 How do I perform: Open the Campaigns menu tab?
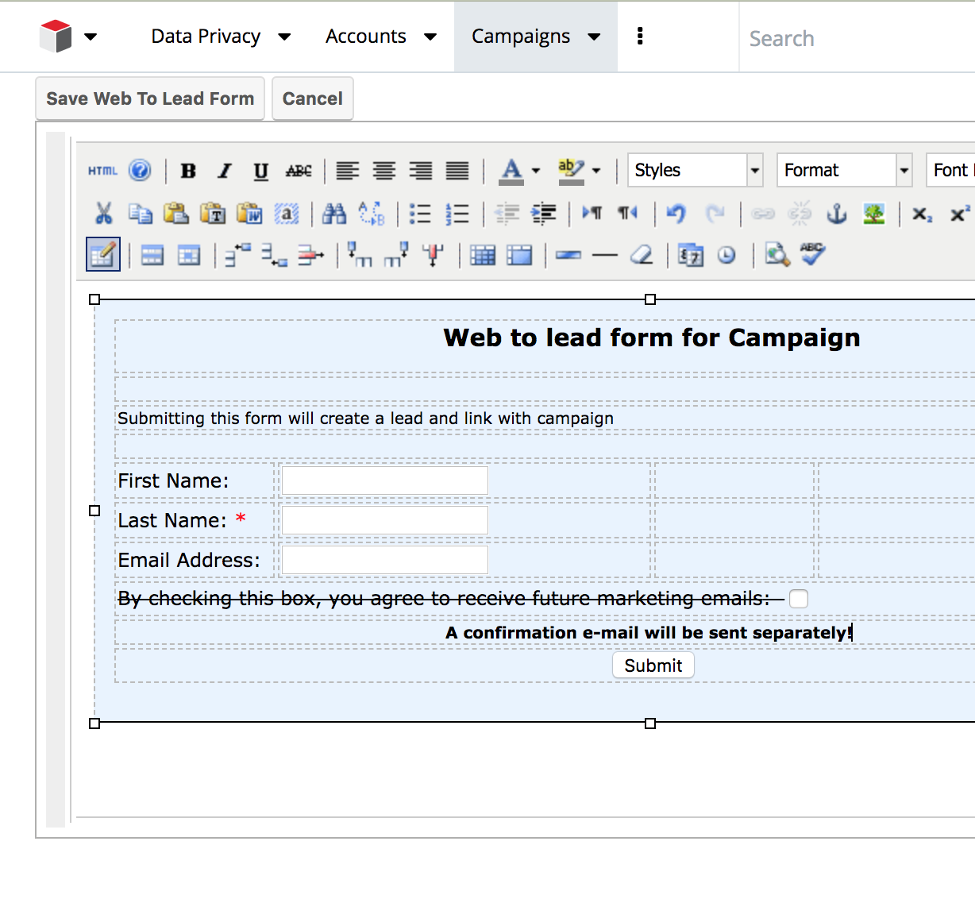coord(535,37)
